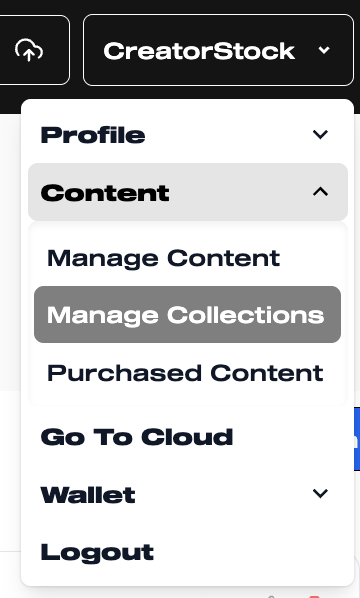Click Logout in the account menu

pyautogui.click(x=97, y=552)
